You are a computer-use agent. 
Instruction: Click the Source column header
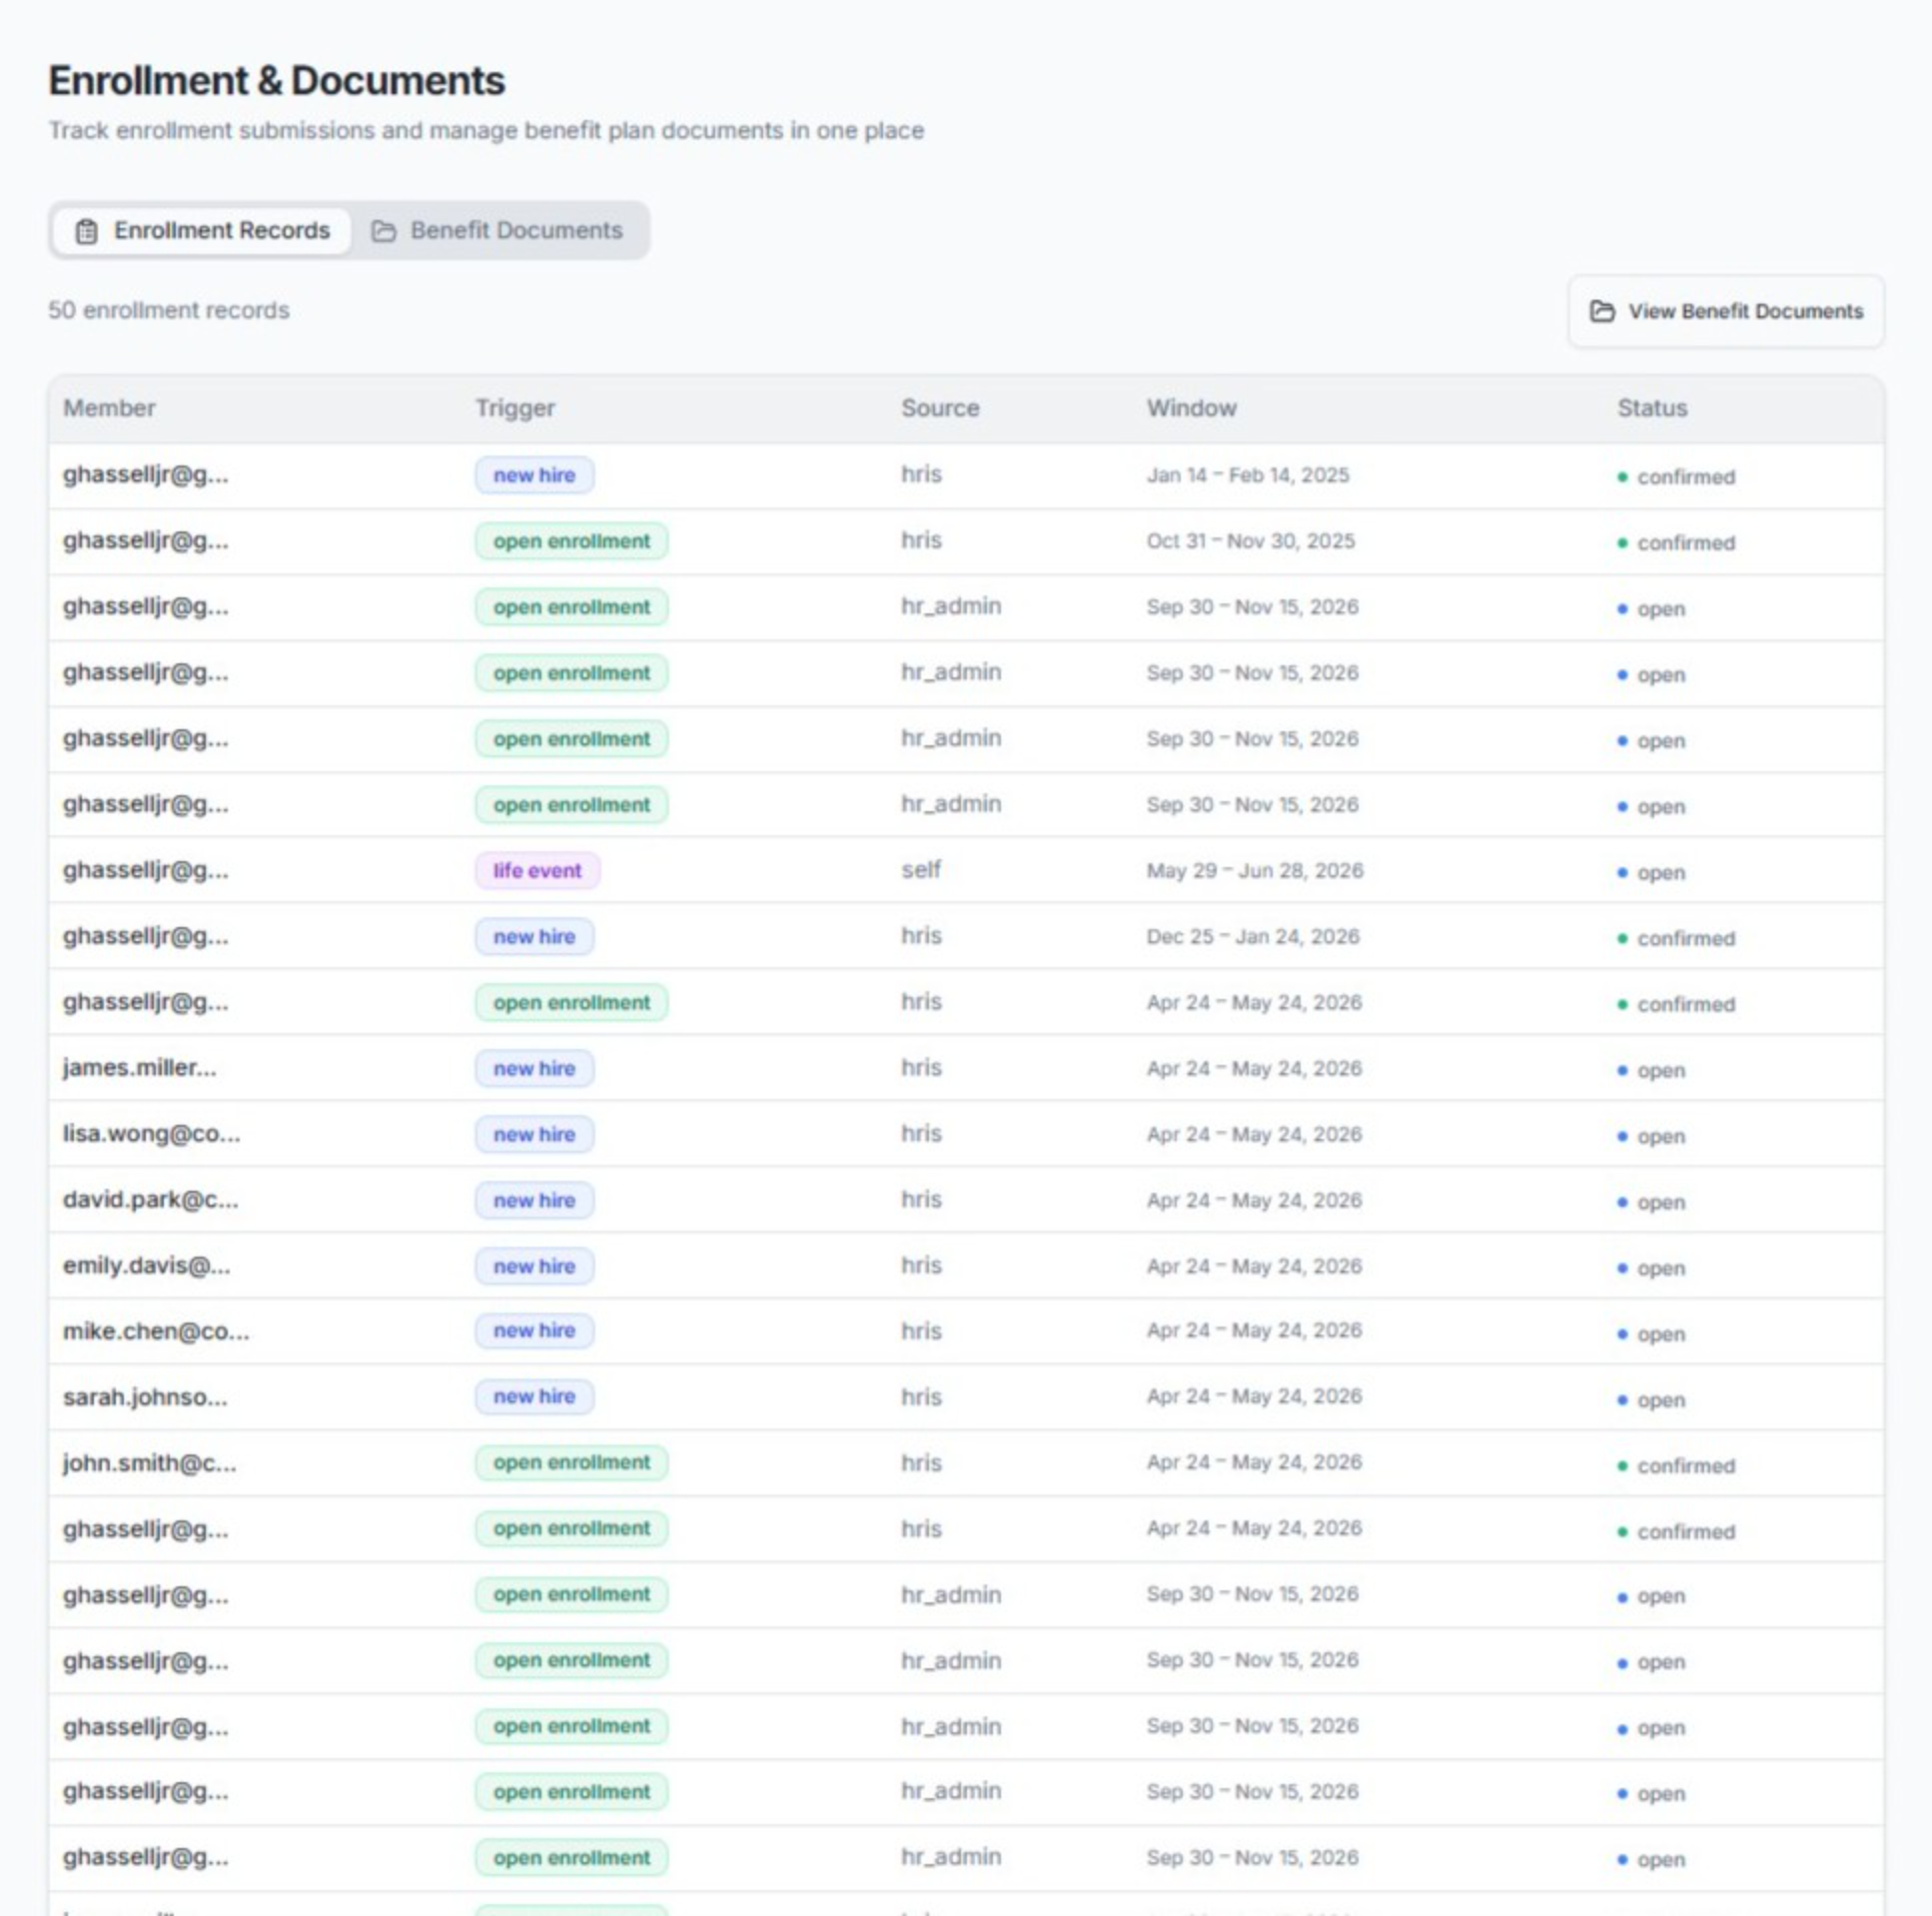tap(940, 408)
